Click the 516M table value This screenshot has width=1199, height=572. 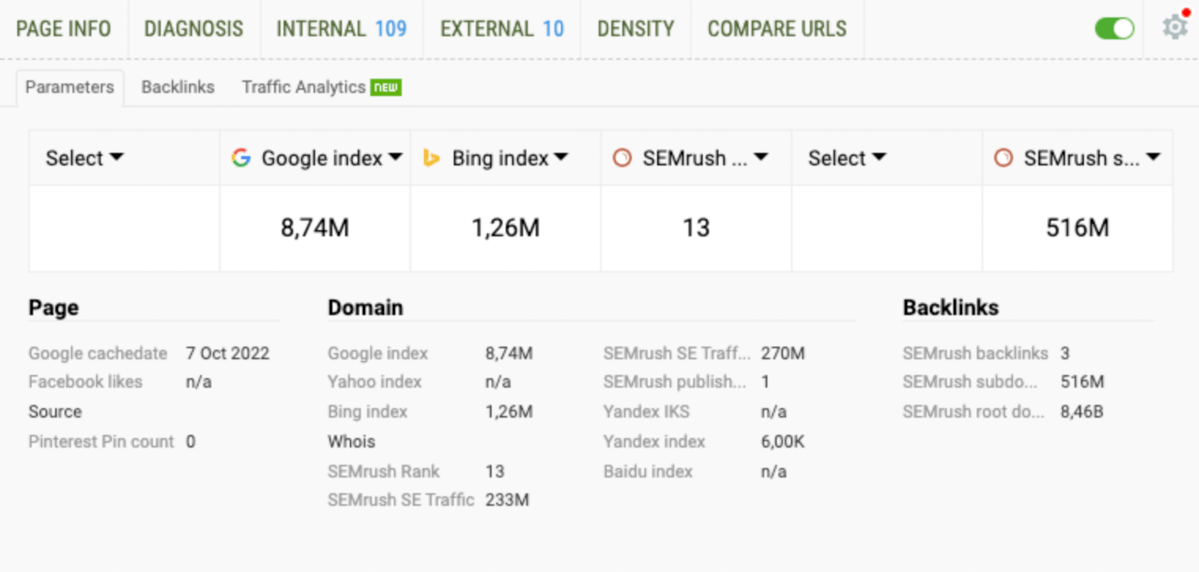1077,228
